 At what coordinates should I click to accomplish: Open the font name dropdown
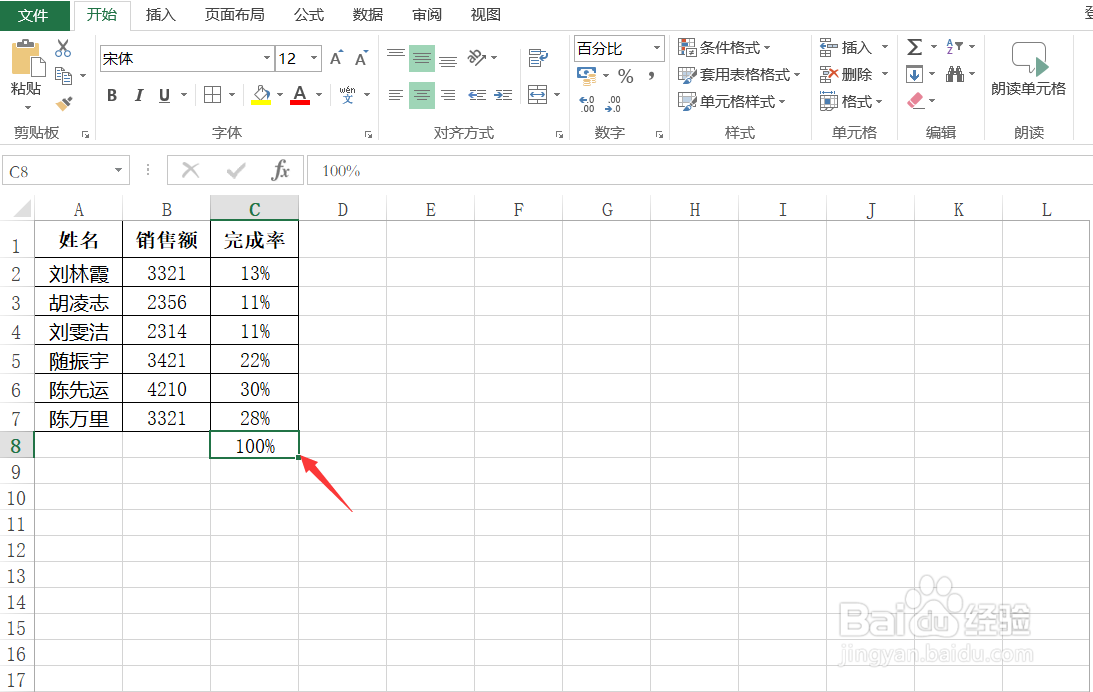[266, 58]
